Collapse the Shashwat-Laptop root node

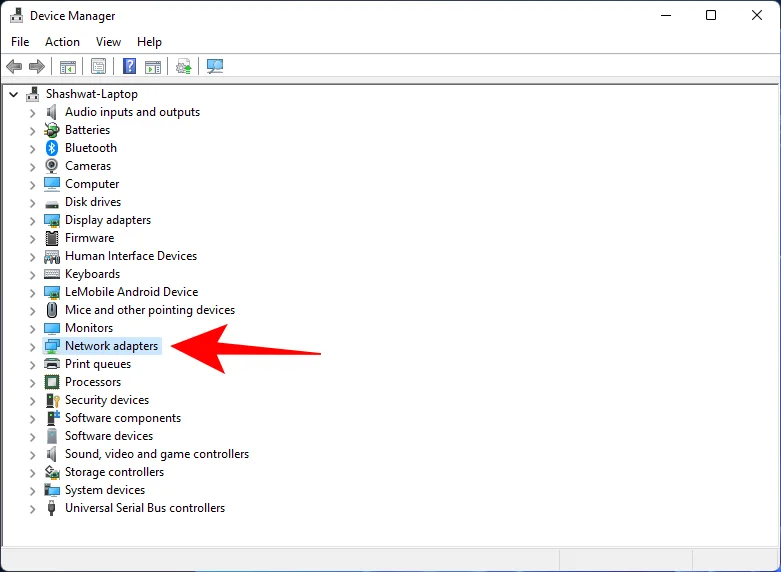[14, 94]
